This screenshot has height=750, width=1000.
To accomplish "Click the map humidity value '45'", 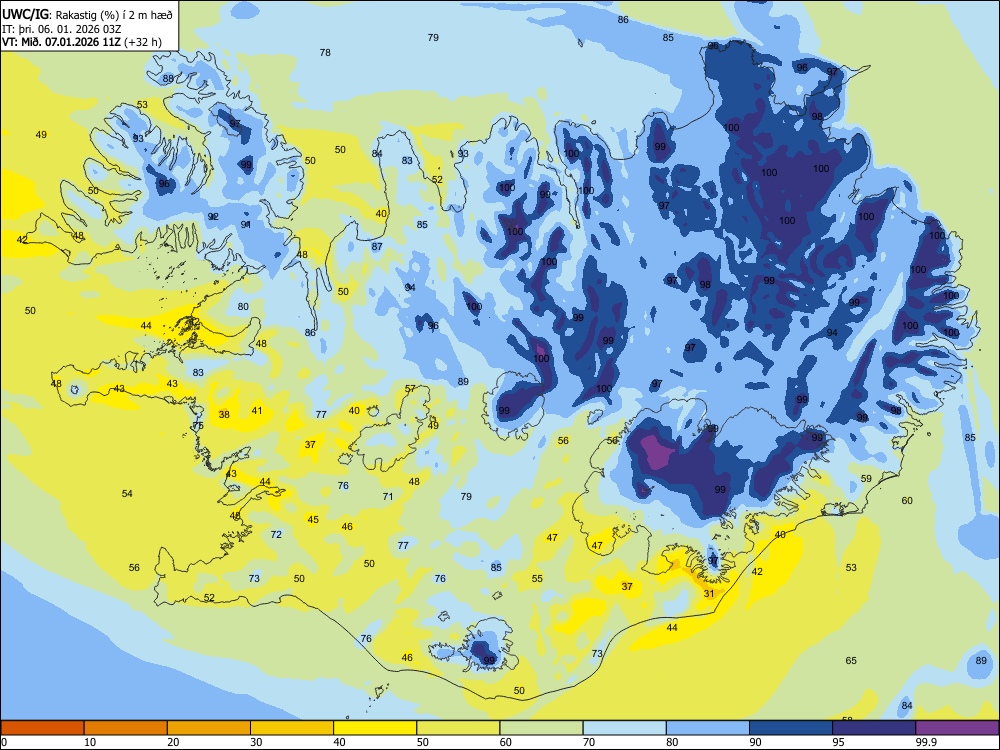I will 313,520.
